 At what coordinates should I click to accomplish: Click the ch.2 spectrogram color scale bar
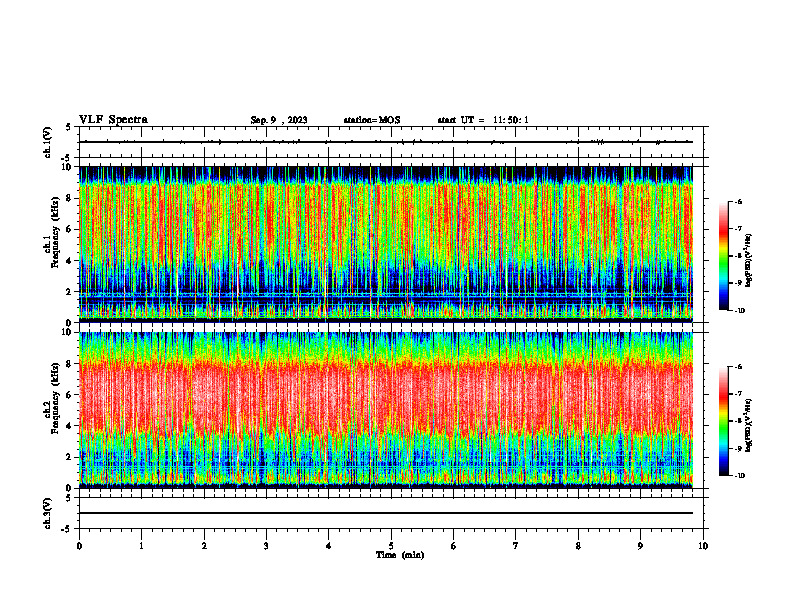(723, 421)
